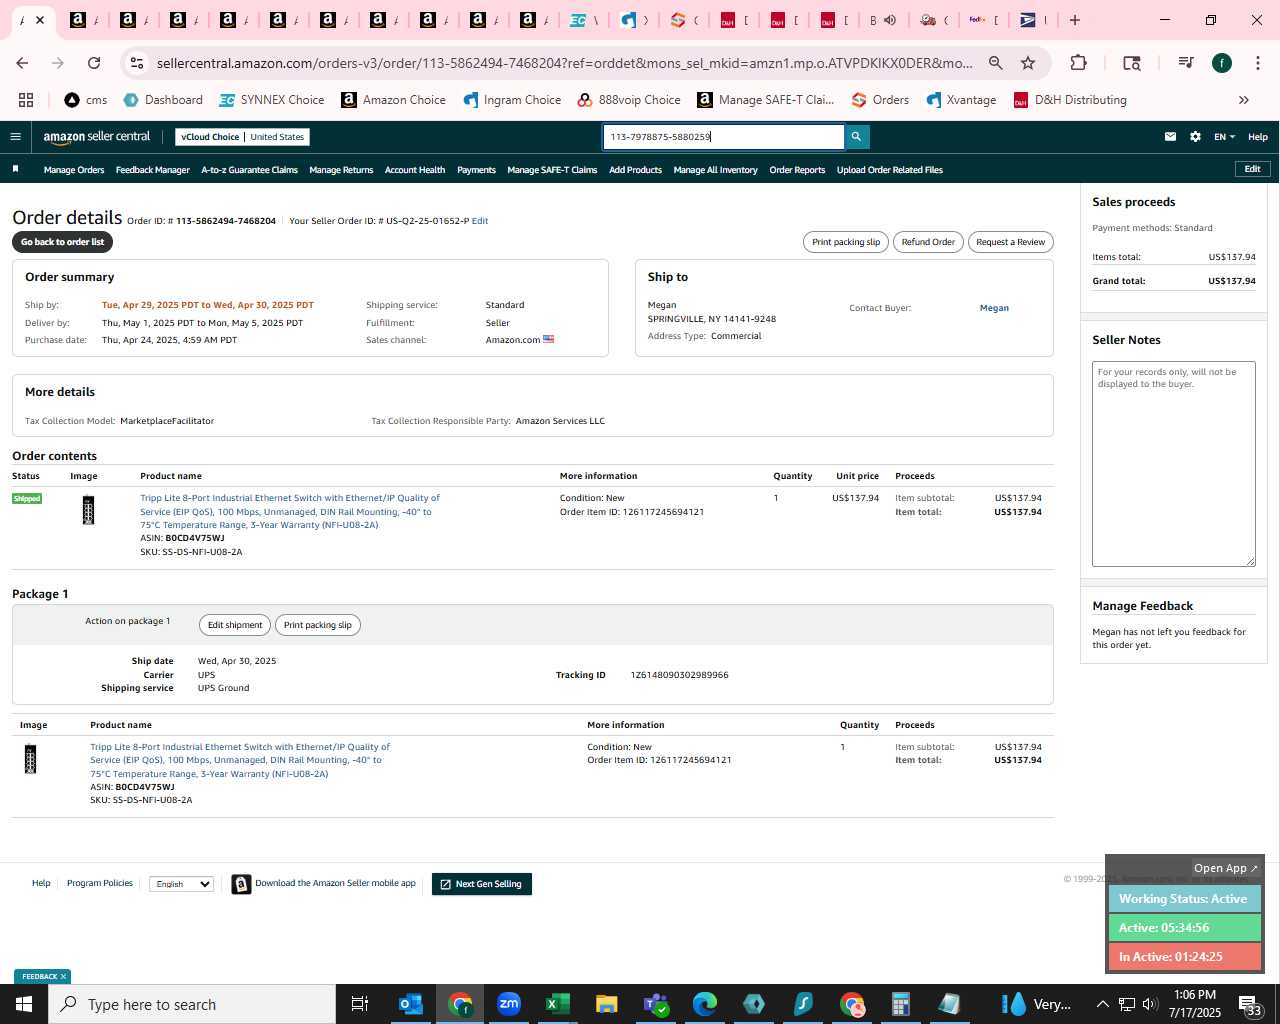Bookmark this page with the star icon
Image resolution: width=1280 pixels, height=1024 pixels.
(x=1028, y=63)
